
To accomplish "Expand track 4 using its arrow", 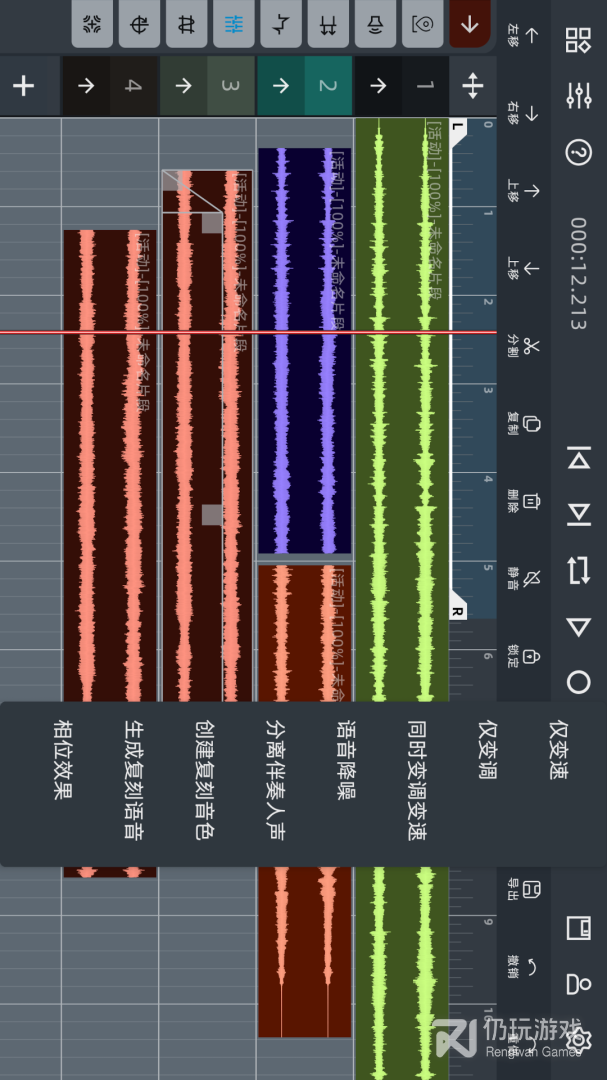I will click(86, 86).
